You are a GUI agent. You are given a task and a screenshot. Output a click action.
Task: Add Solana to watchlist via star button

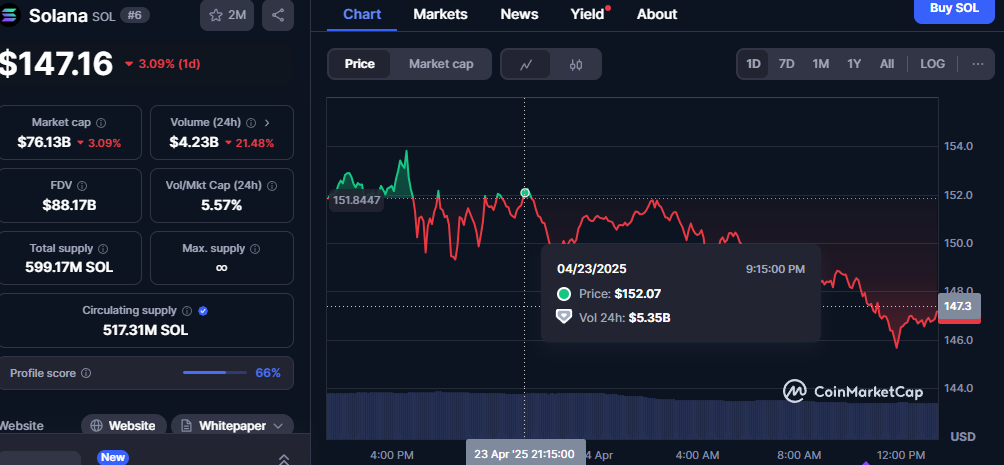(x=227, y=15)
